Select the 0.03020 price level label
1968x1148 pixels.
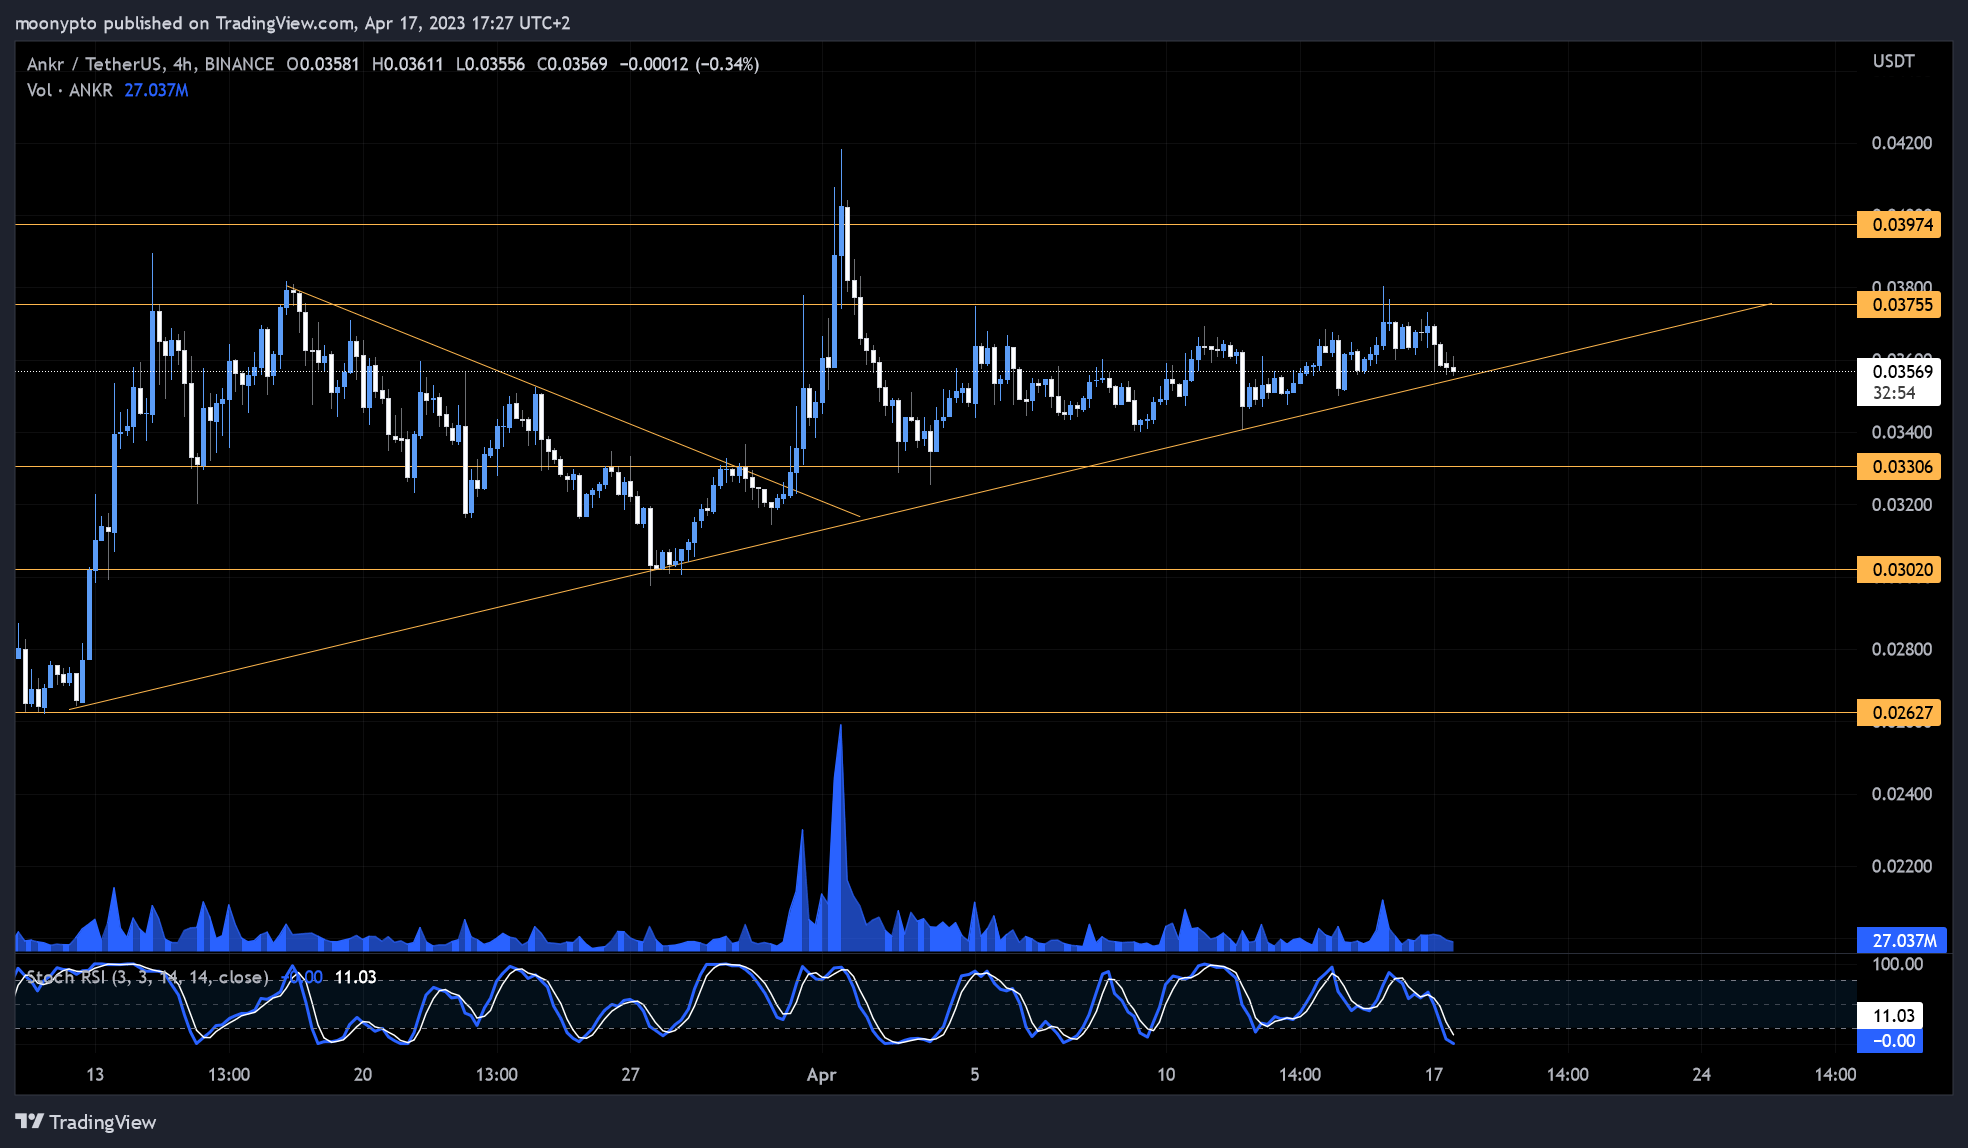tap(1898, 569)
